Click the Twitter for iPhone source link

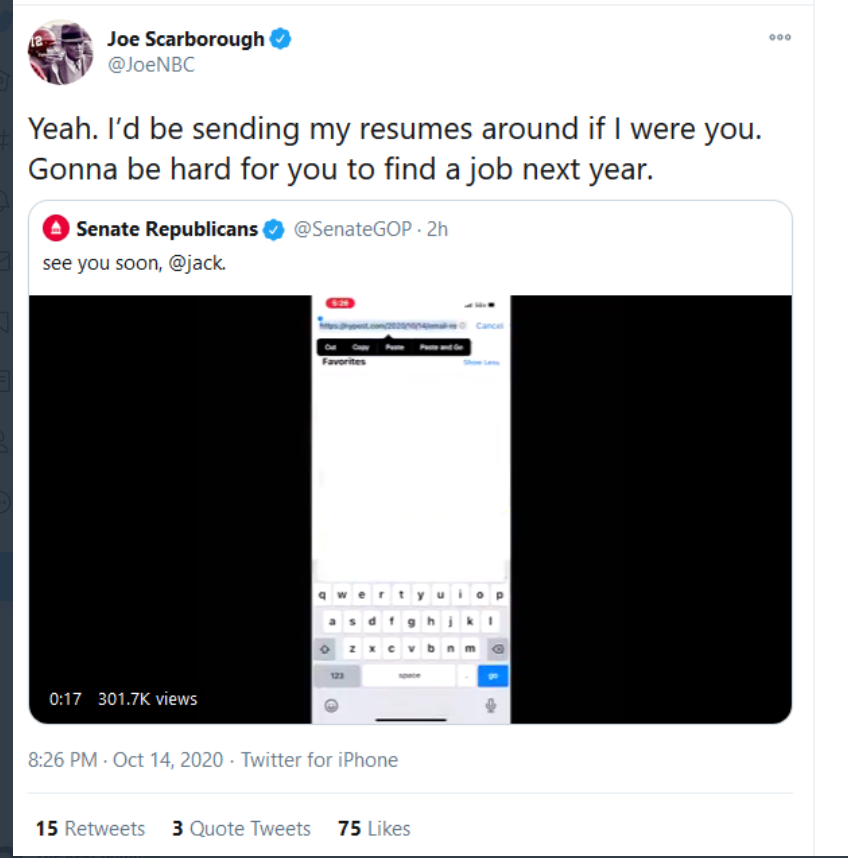click(320, 760)
